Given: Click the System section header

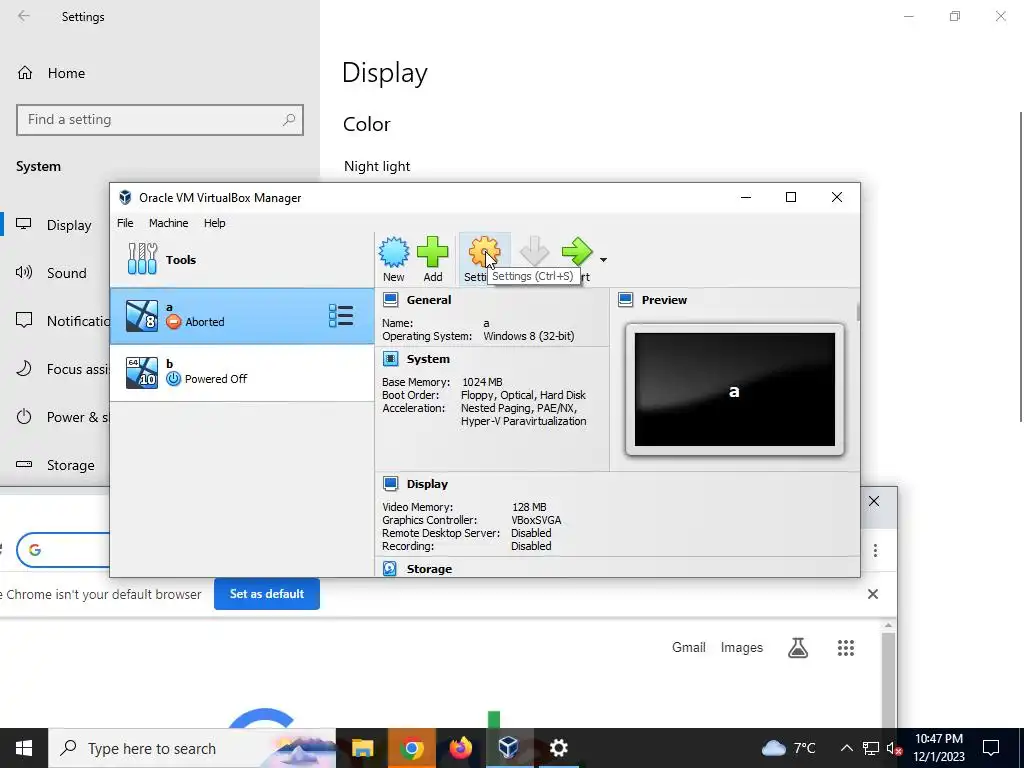Looking at the screenshot, I should (x=428, y=359).
